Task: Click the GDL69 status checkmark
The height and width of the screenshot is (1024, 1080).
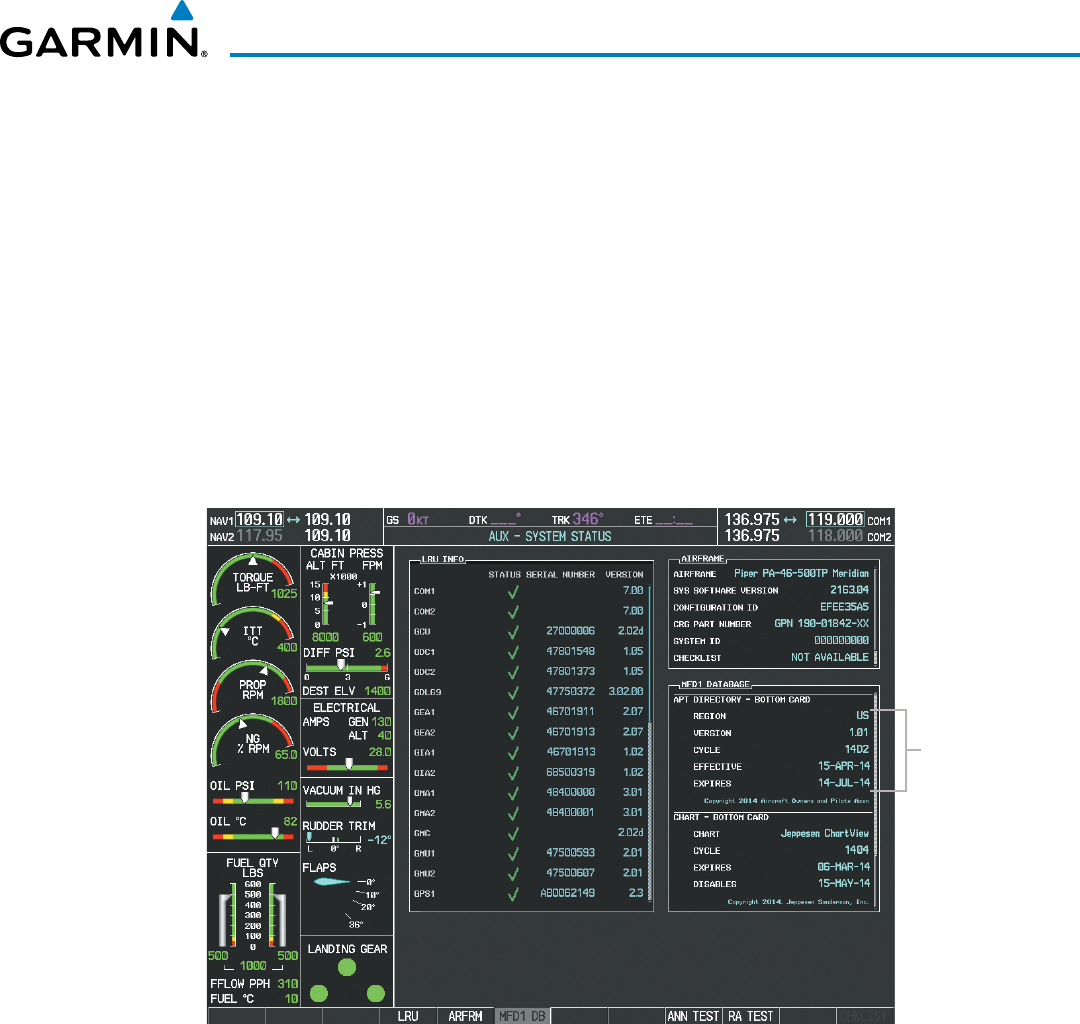Action: 513,692
